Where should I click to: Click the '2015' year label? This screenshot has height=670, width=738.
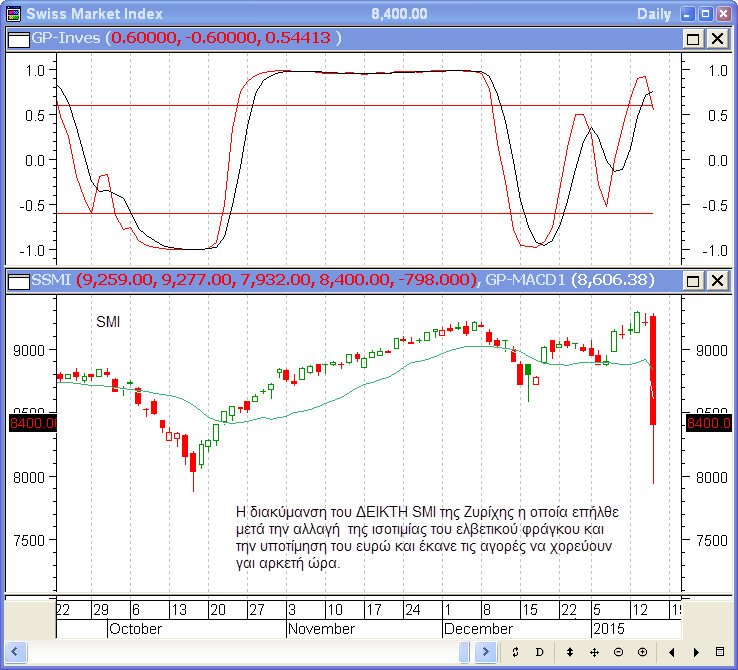[x=609, y=629]
